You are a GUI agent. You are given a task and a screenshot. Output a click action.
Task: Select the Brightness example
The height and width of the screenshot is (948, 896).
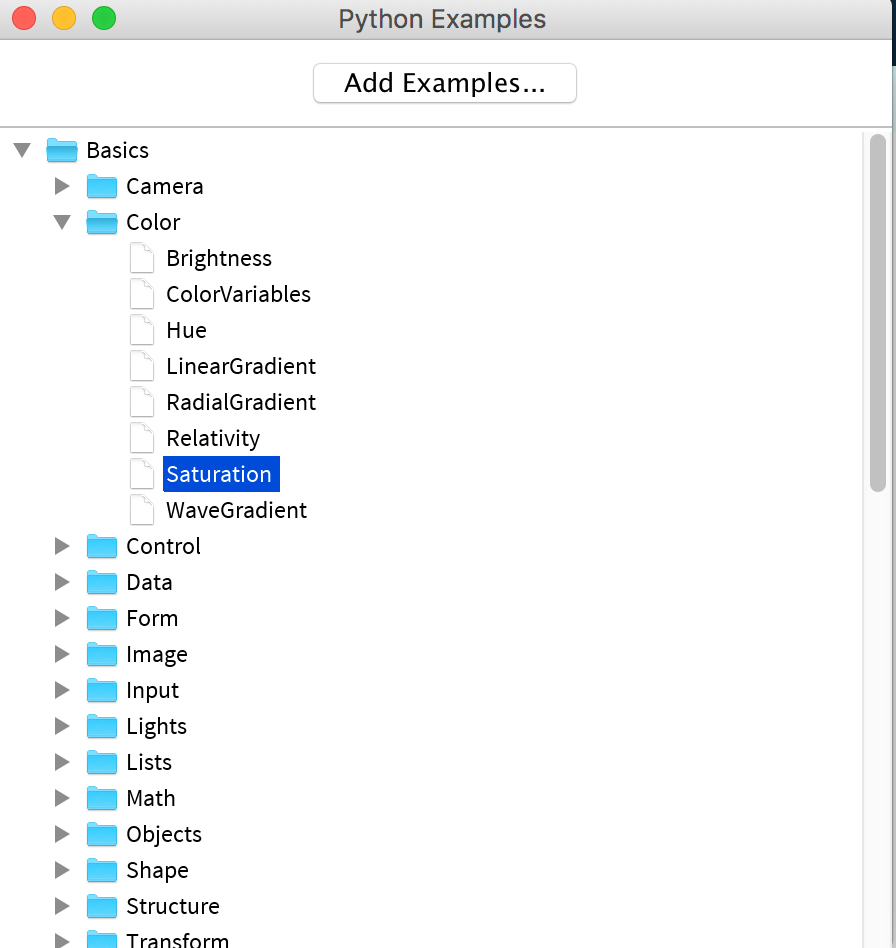pyautogui.click(x=219, y=259)
